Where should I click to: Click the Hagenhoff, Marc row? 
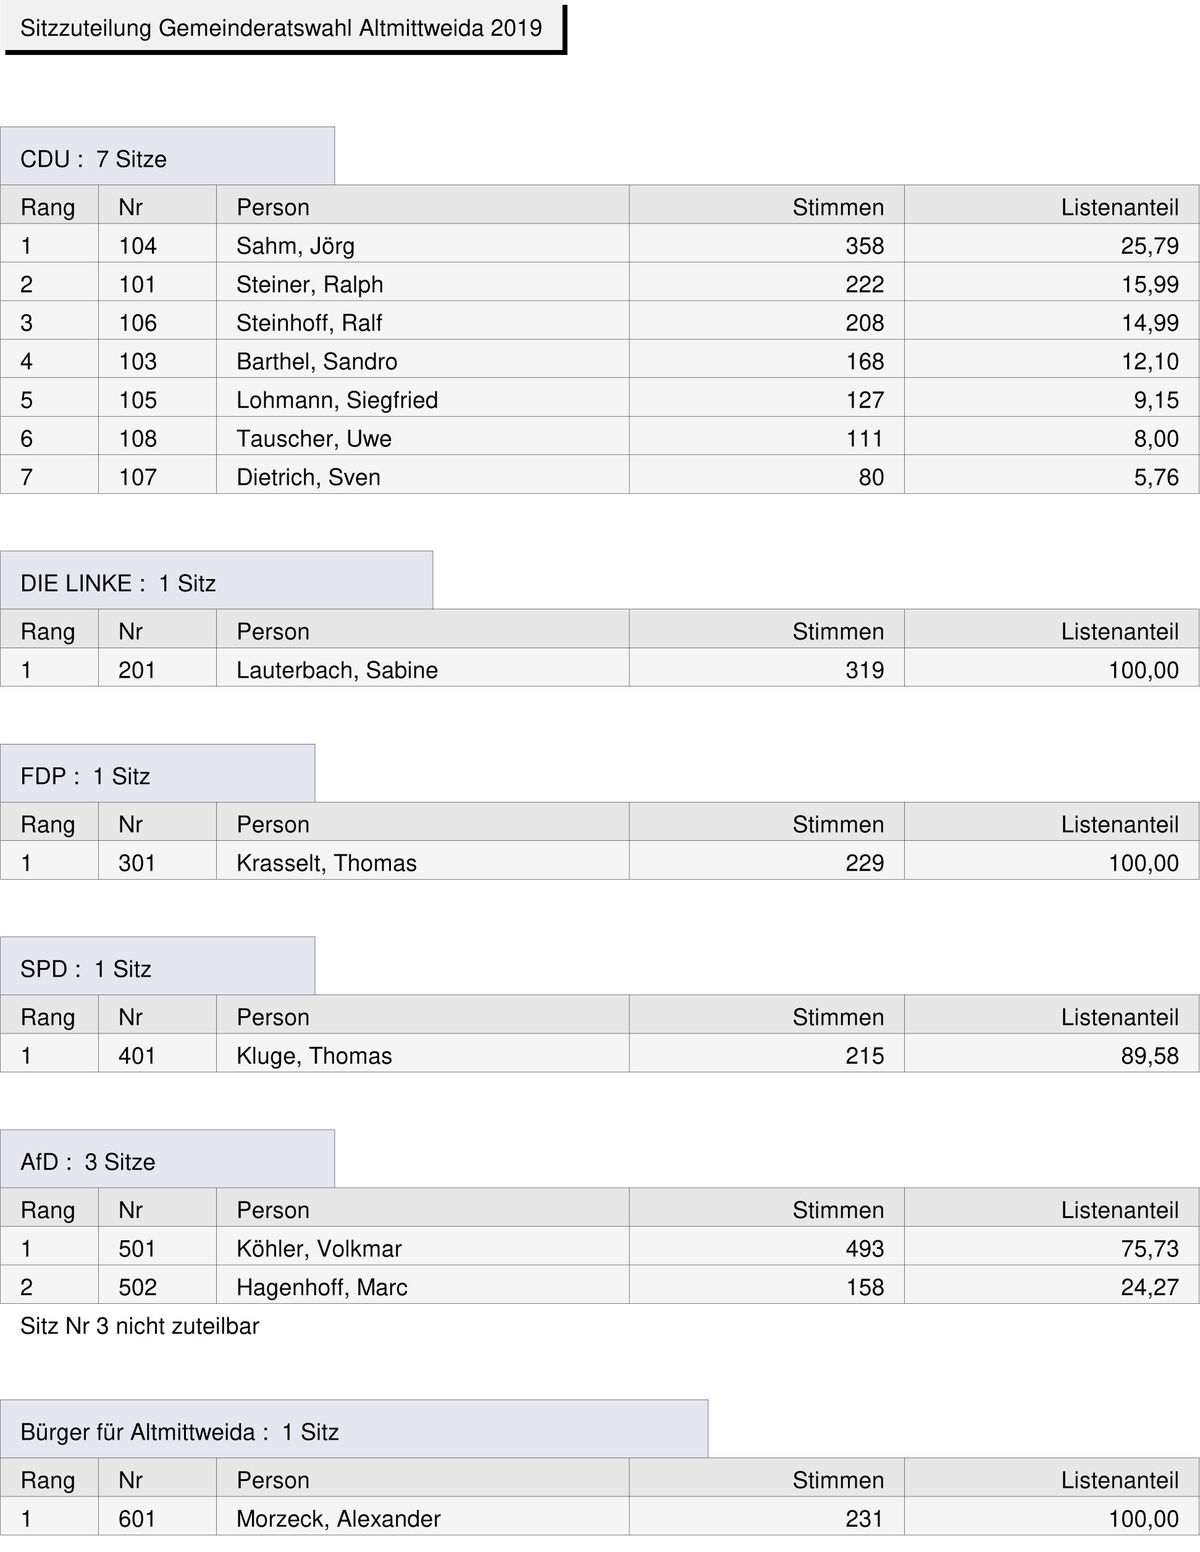600,1285
